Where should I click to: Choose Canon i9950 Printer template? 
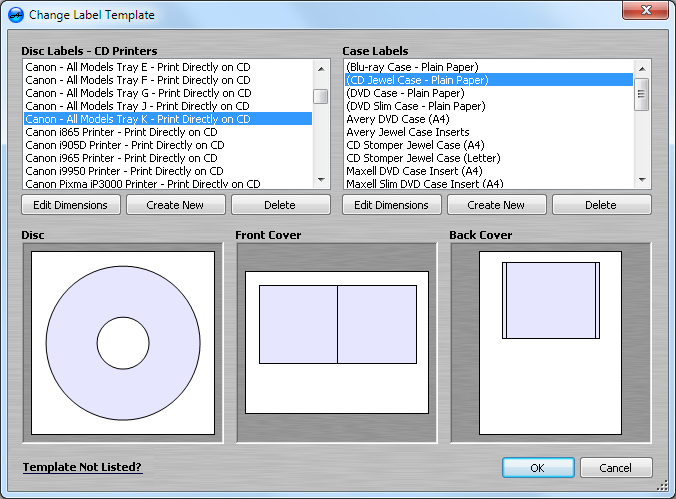pos(168,171)
